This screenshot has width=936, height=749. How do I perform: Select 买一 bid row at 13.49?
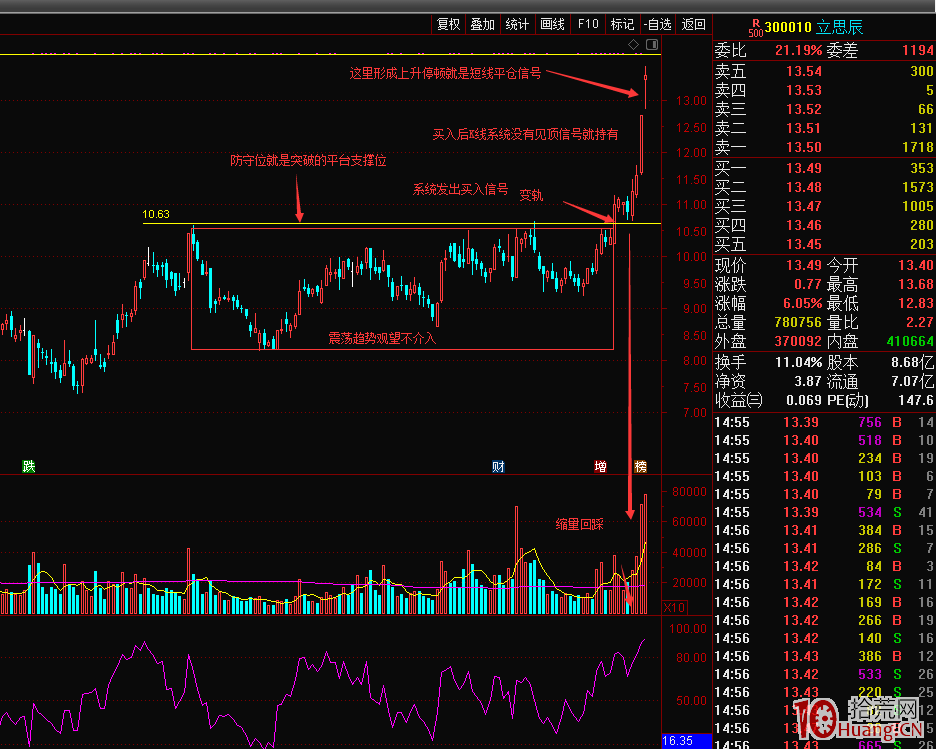pos(824,168)
